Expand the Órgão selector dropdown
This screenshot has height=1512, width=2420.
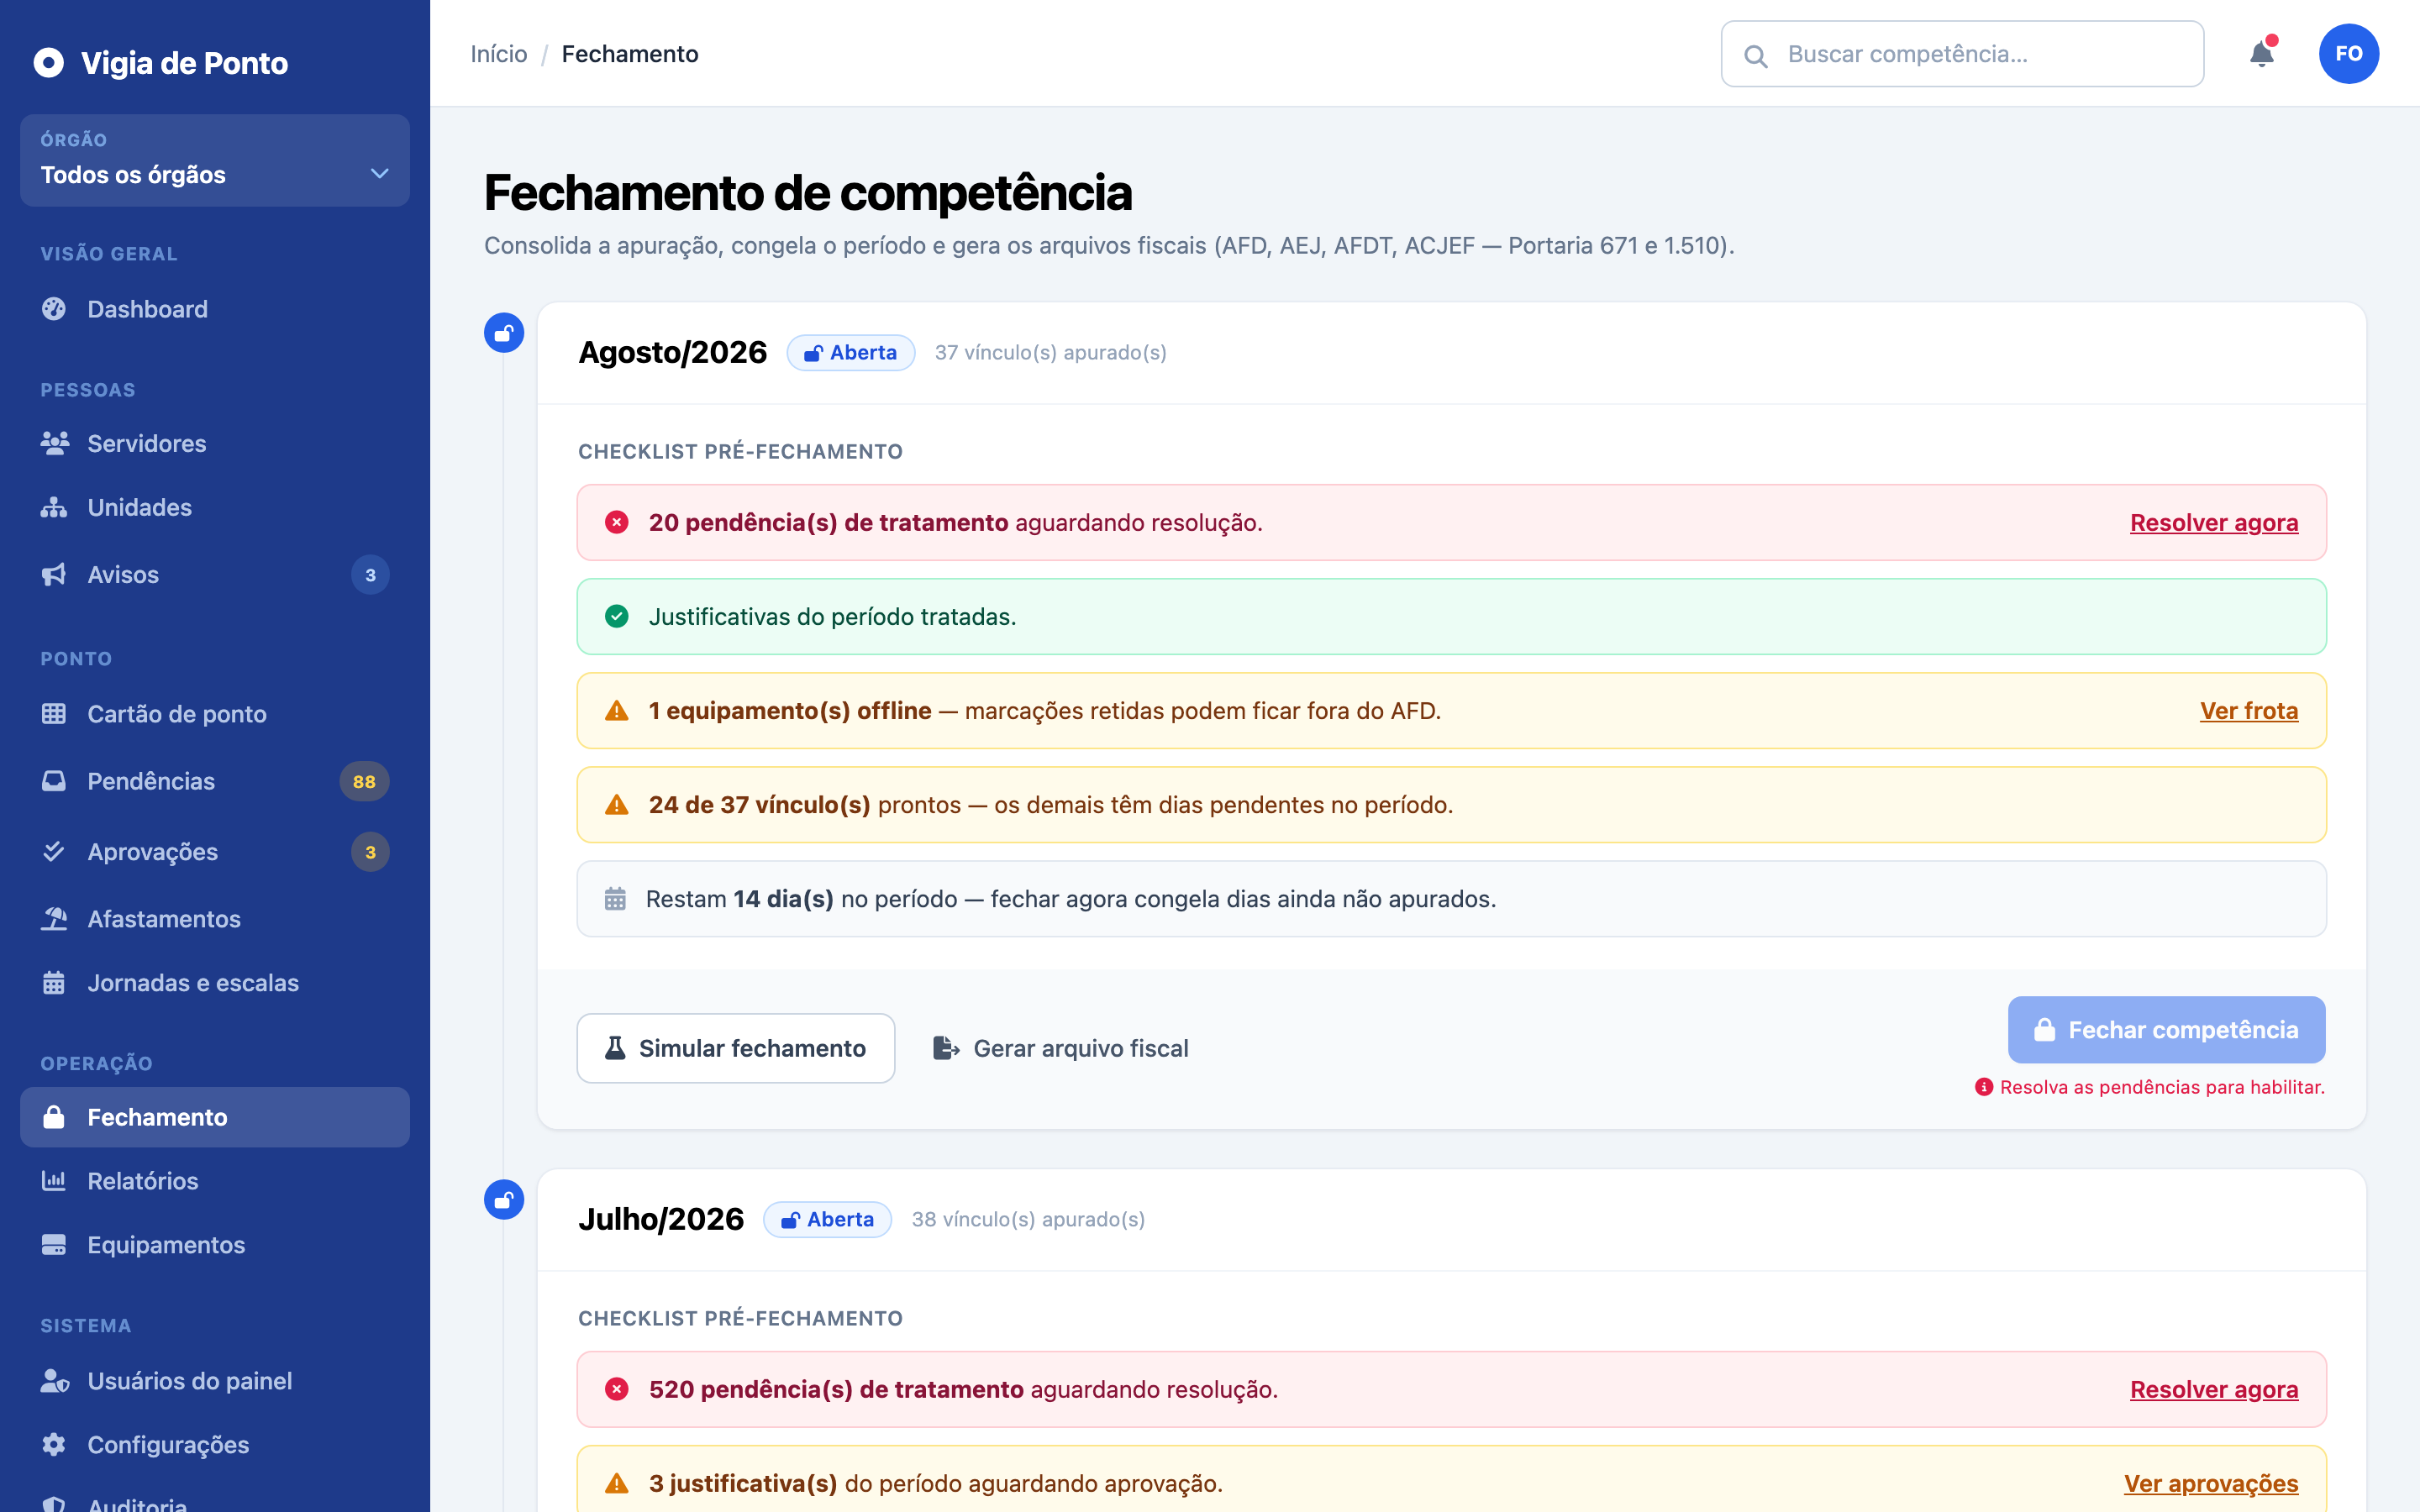215,160
